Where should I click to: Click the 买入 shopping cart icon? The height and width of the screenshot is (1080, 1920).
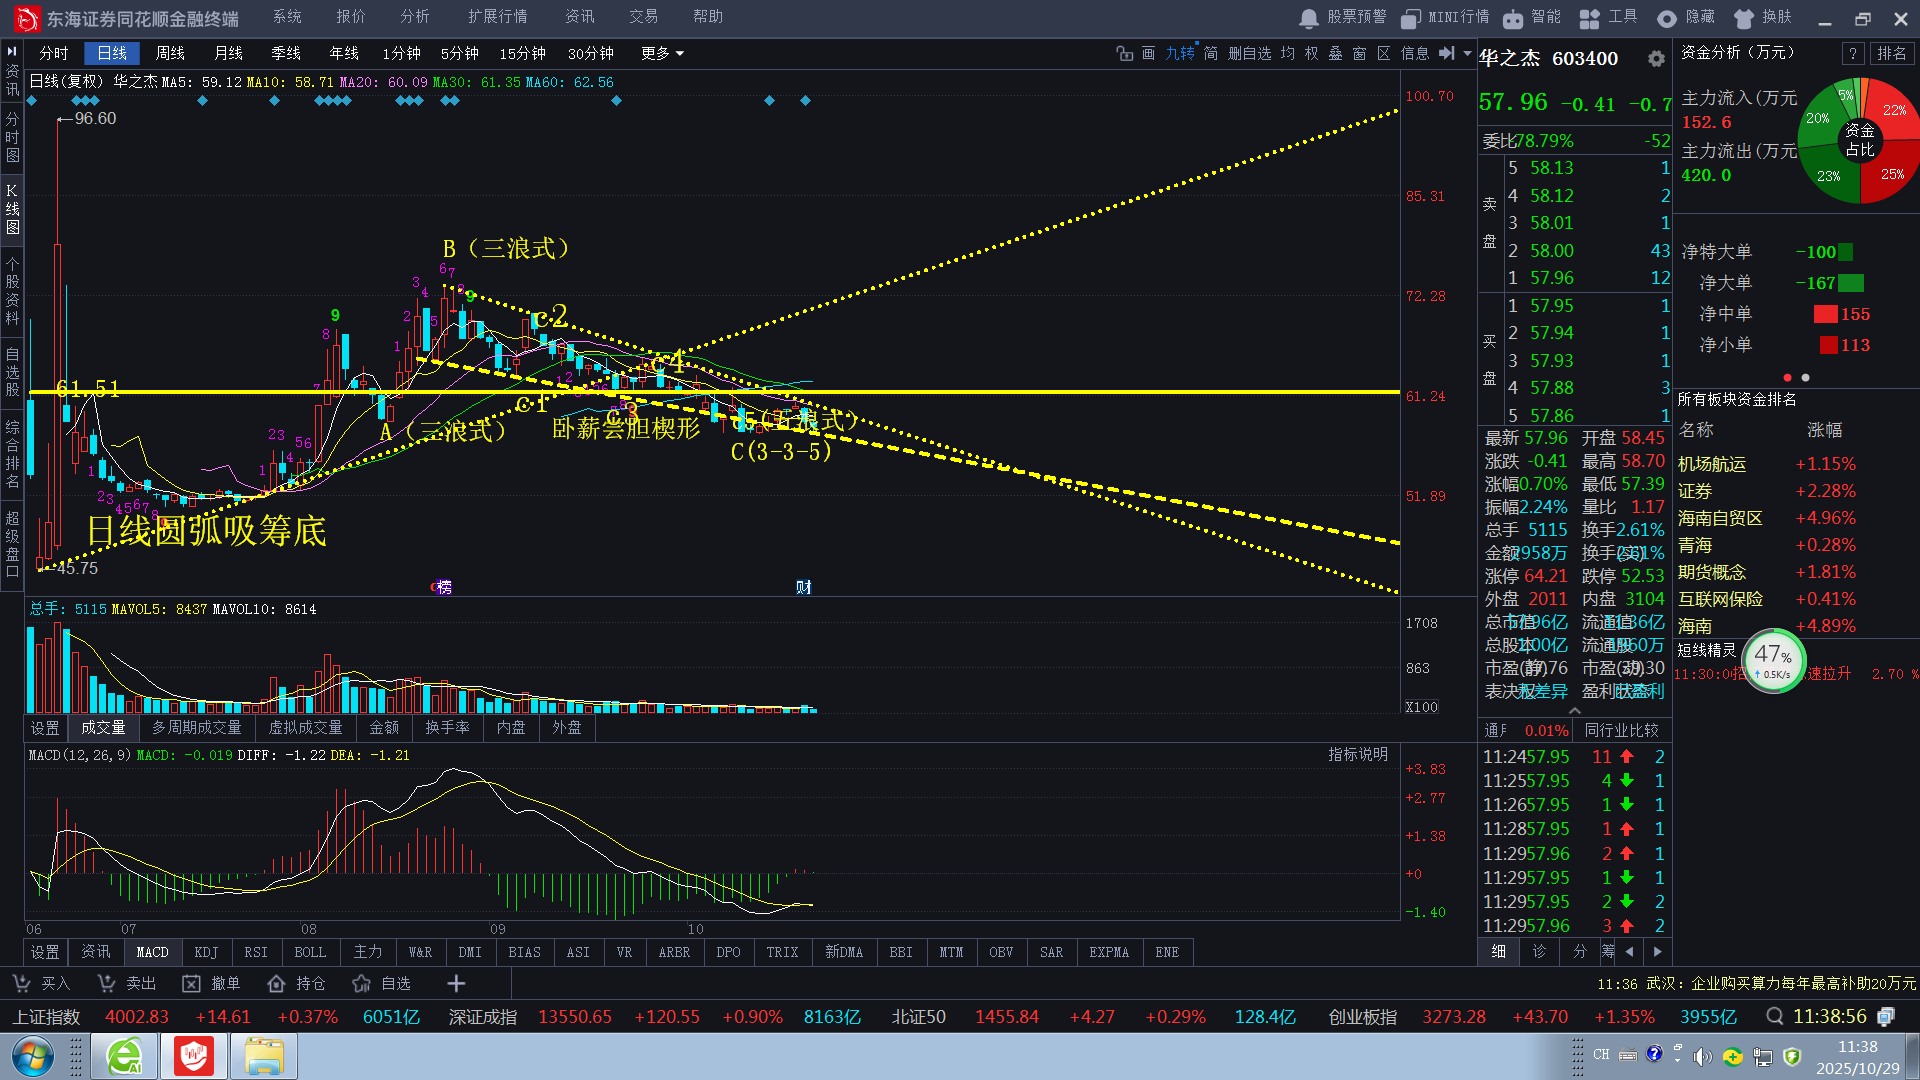tap(21, 984)
